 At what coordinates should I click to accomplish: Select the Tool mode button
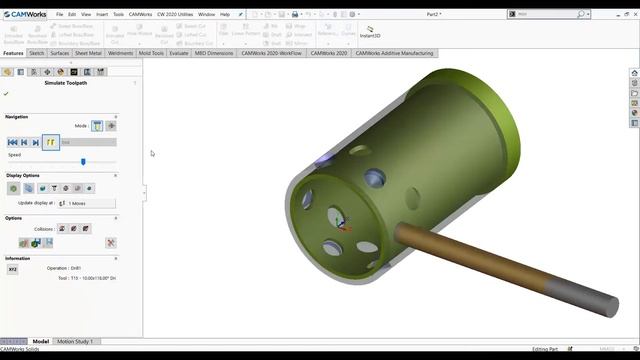(x=97, y=126)
